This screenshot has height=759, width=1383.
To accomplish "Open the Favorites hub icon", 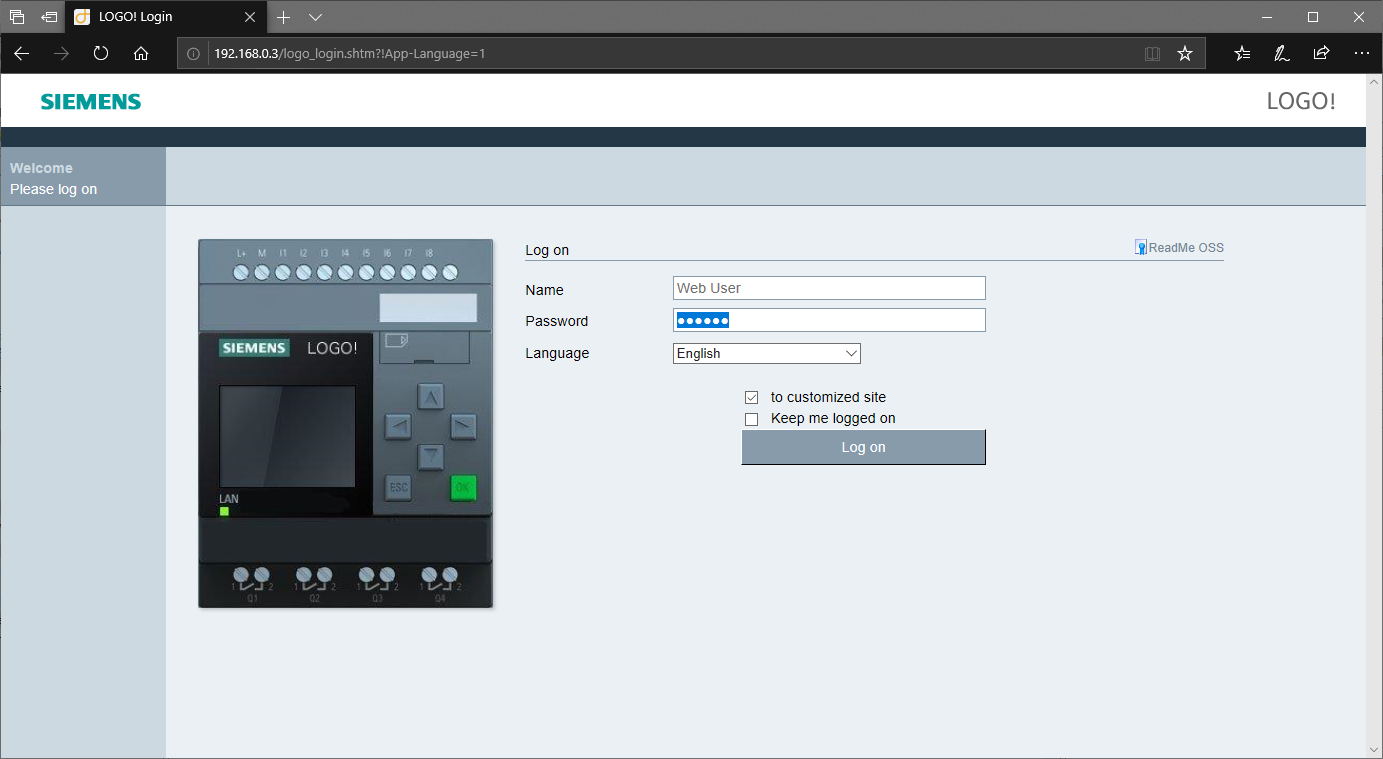I will 1242,54.
